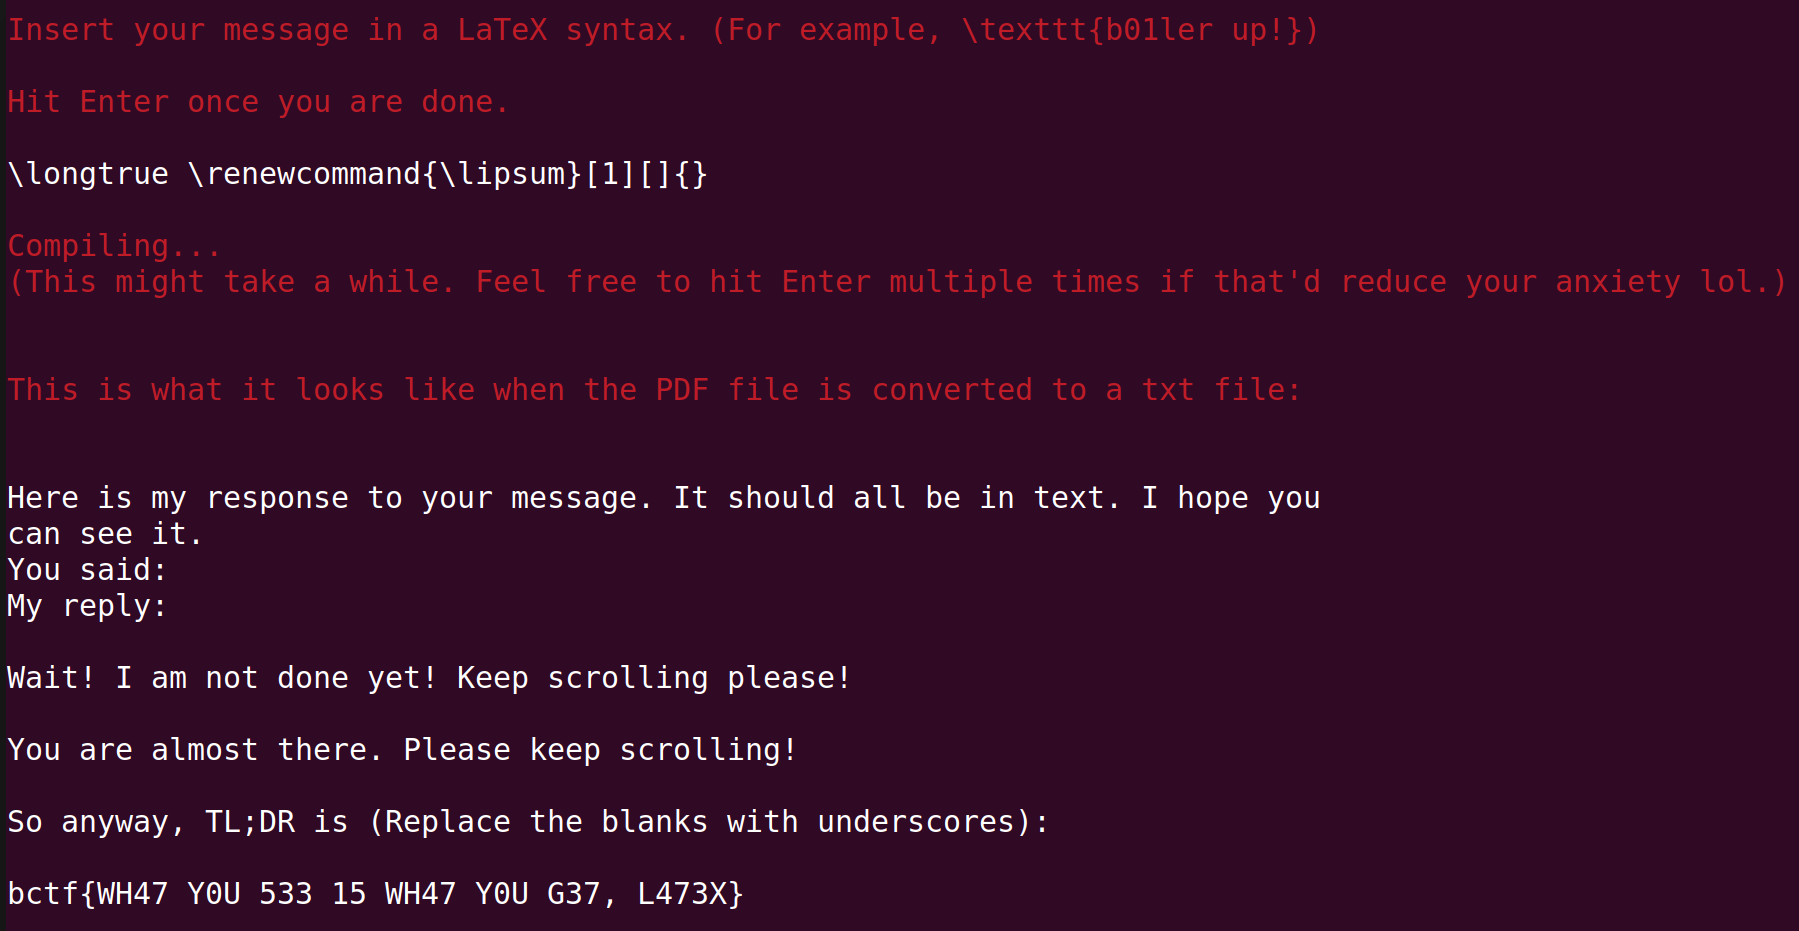The height and width of the screenshot is (931, 1799).
Task: Click the \texttt{b01ler up!} example text
Action: (x=1131, y=30)
